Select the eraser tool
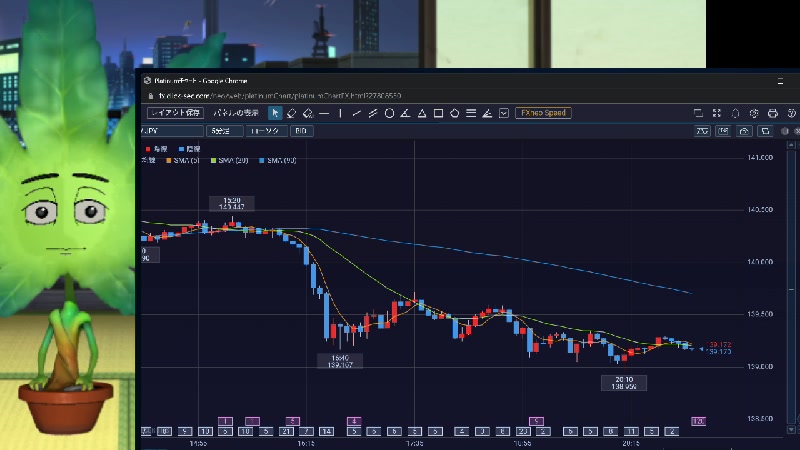The image size is (800, 450). click(x=292, y=113)
